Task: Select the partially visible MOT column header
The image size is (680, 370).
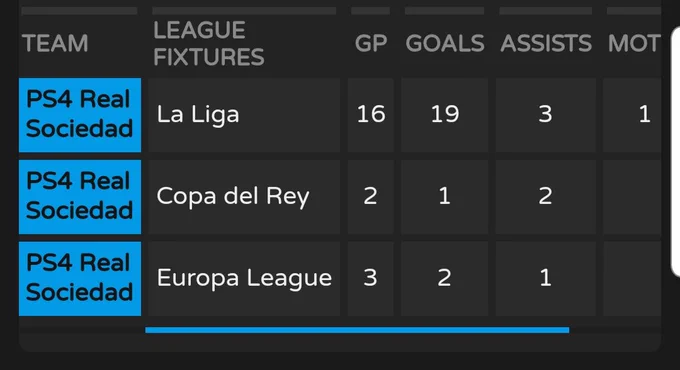Action: pos(634,43)
